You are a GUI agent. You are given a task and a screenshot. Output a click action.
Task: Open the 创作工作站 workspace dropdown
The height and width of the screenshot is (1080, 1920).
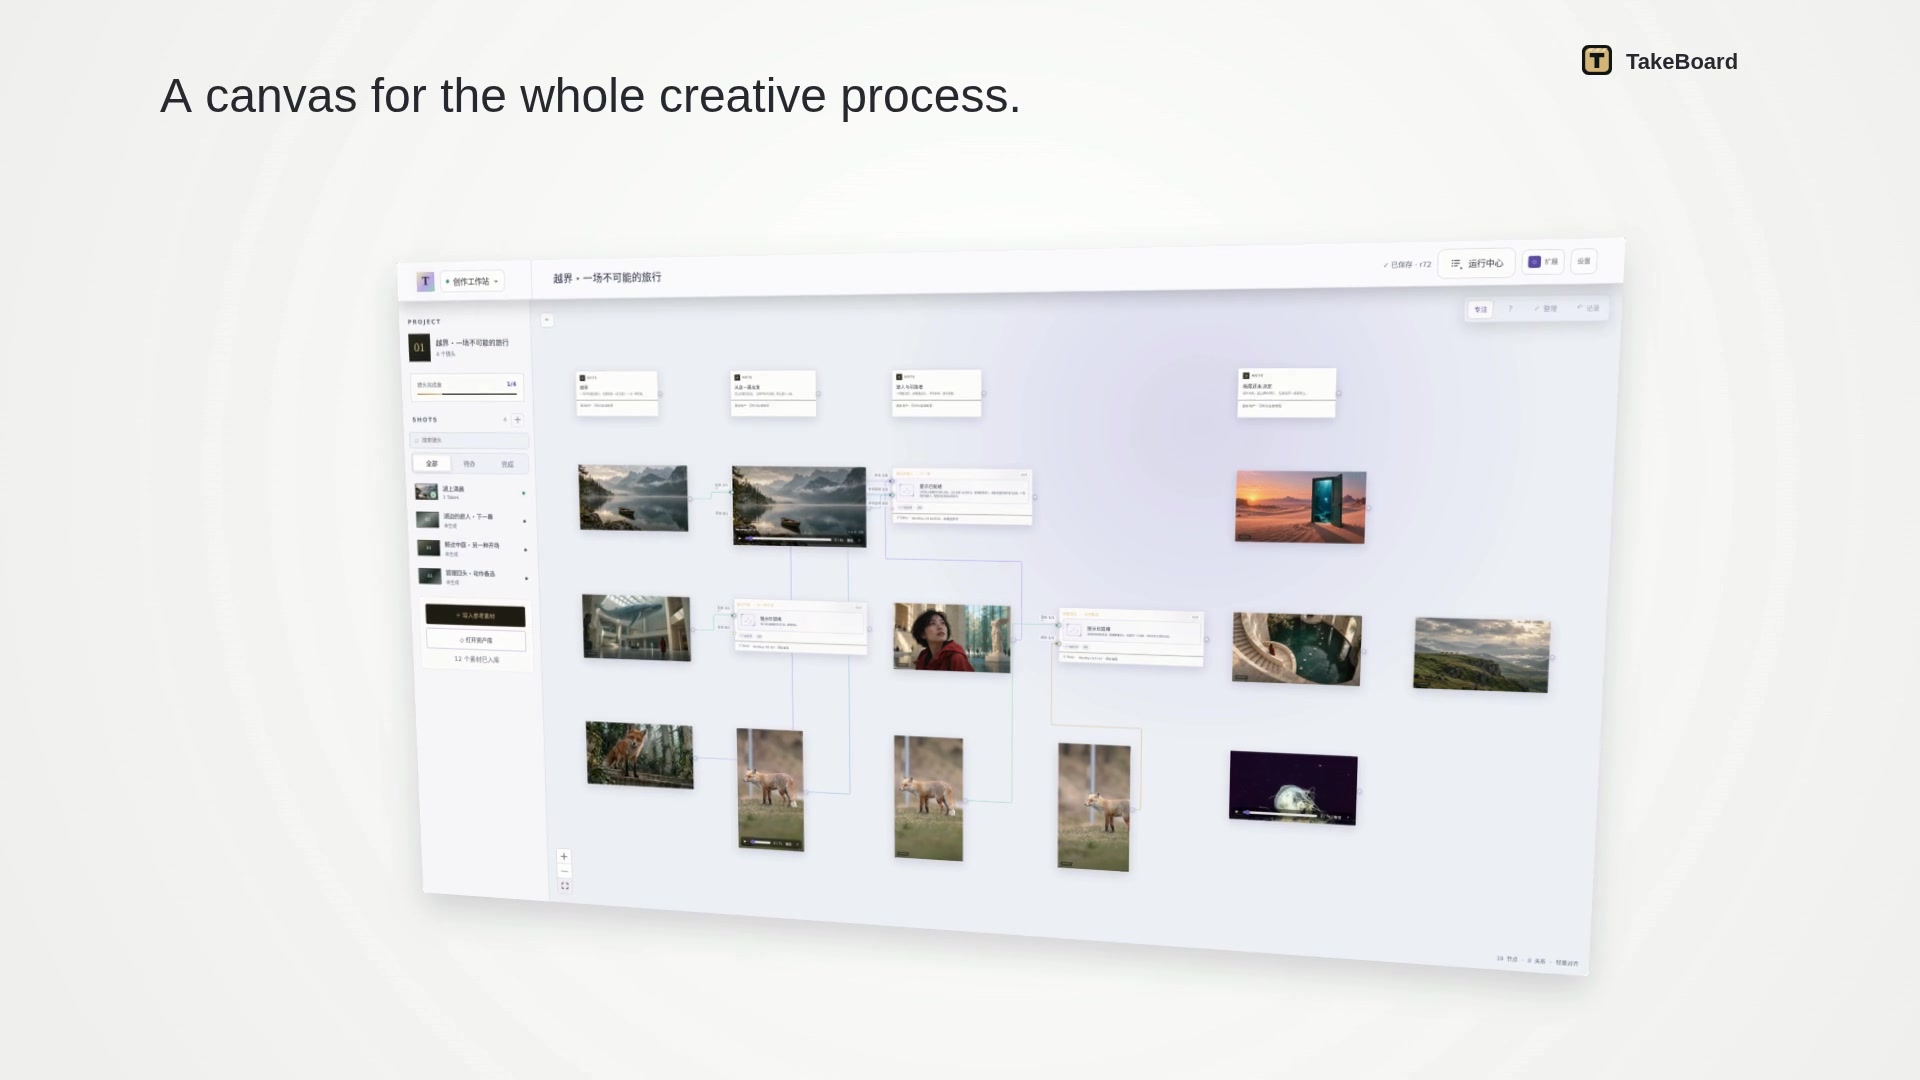[x=472, y=281]
